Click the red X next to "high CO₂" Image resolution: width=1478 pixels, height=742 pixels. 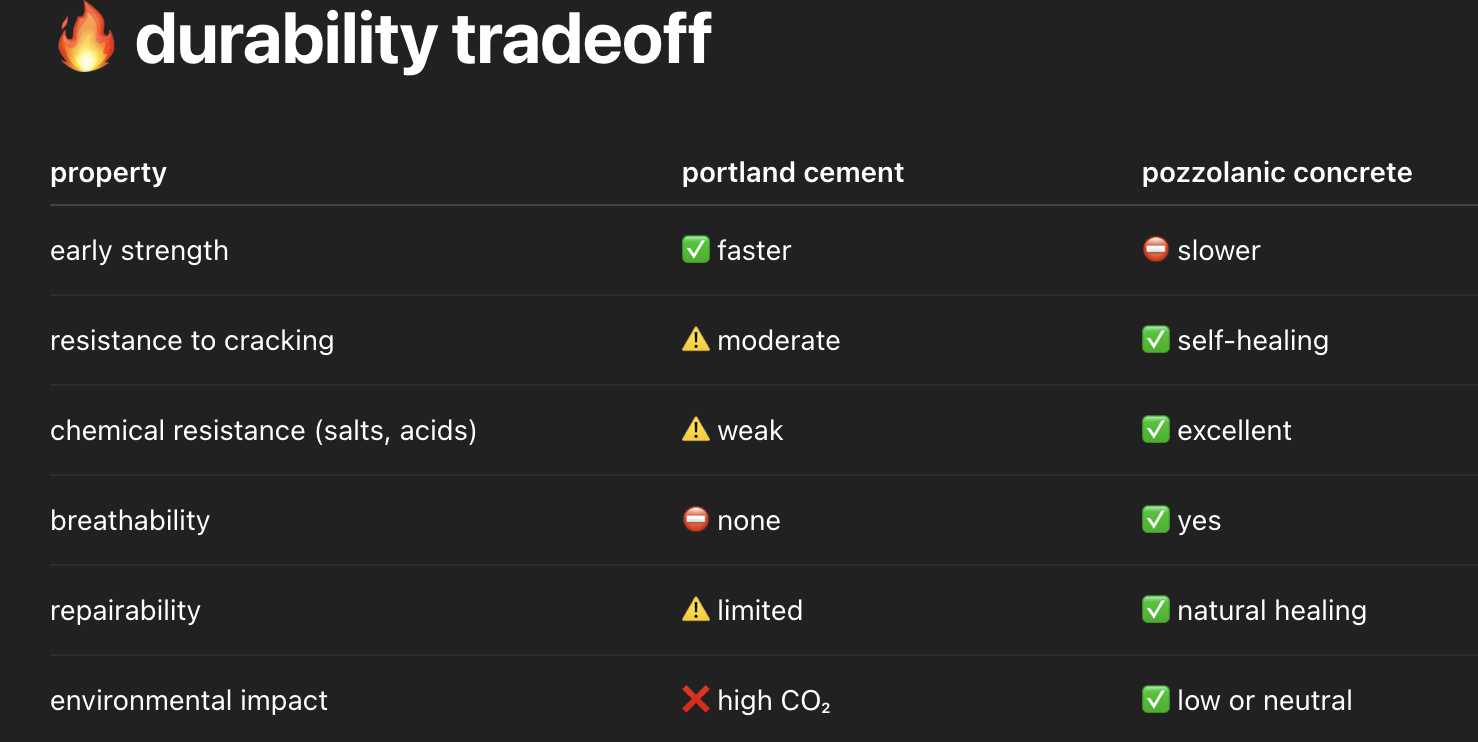695,700
